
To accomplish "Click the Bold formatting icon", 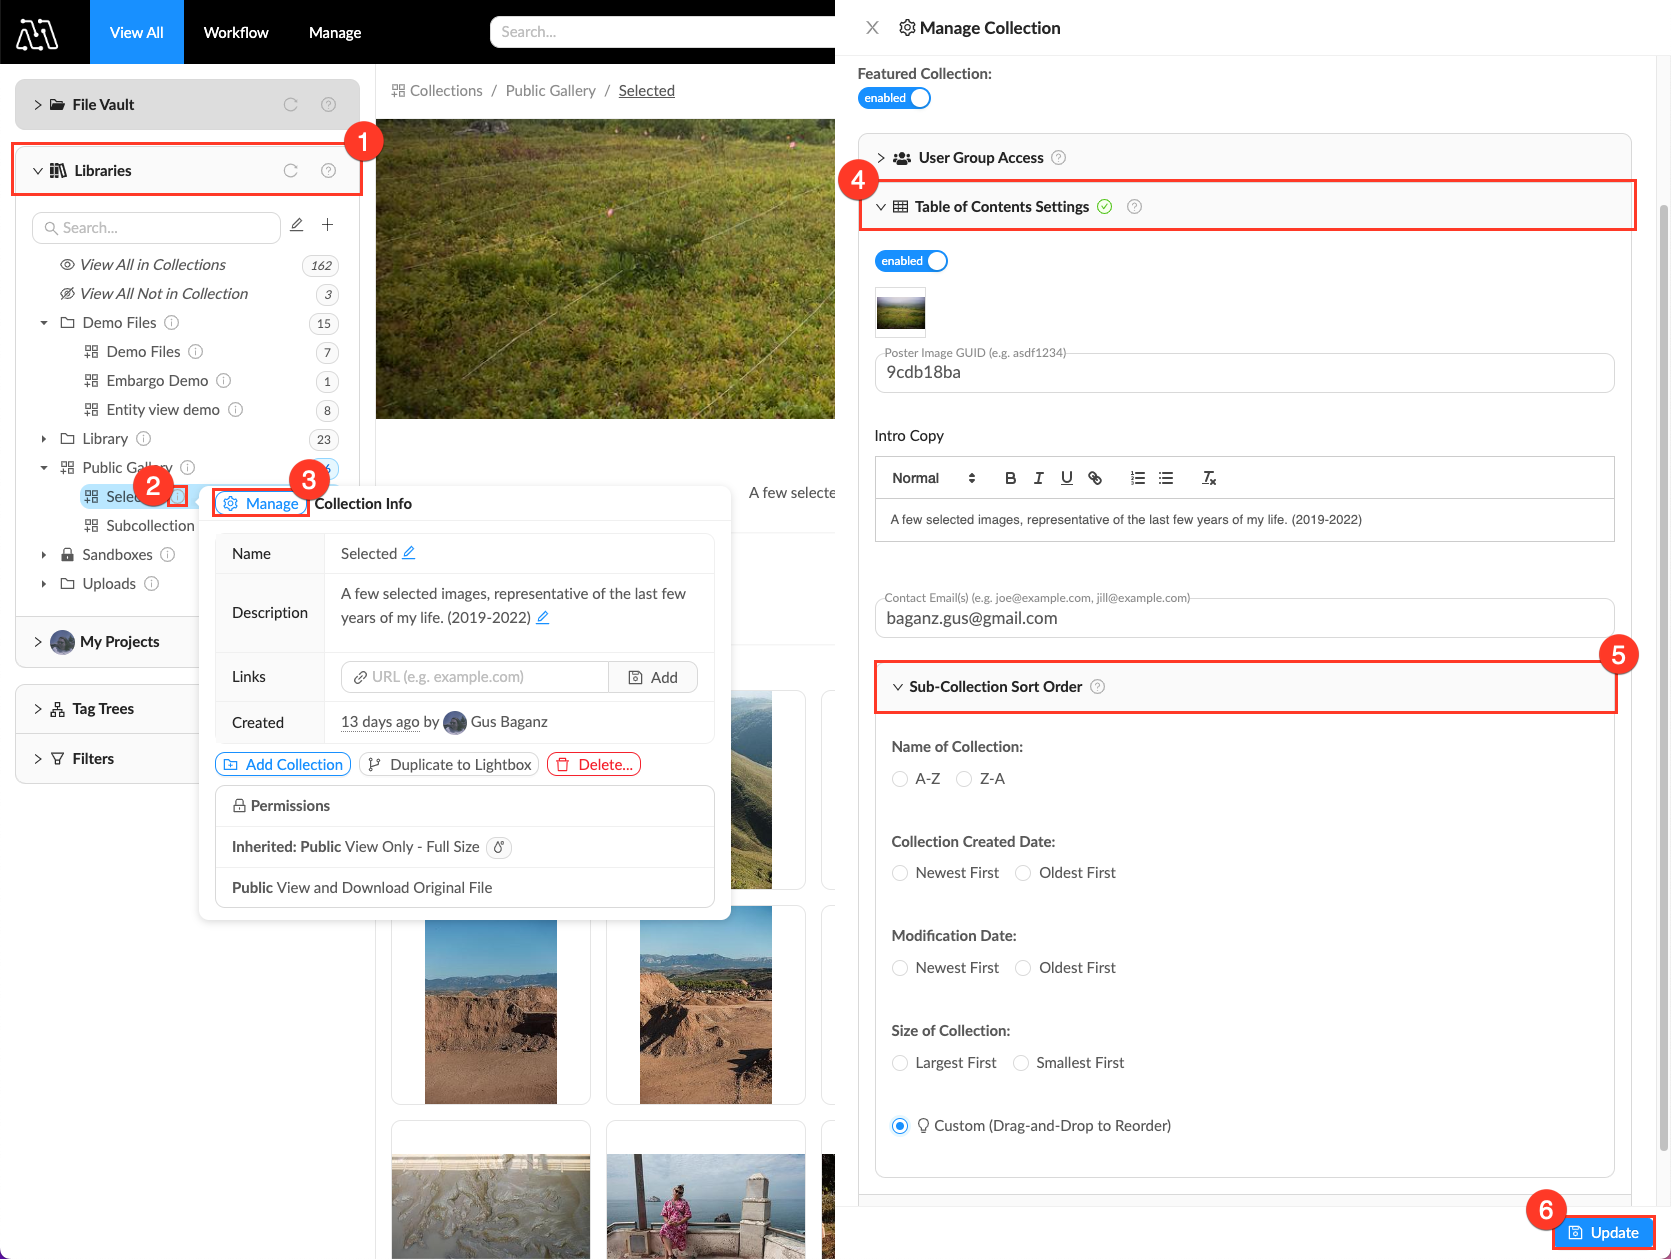I will click(1010, 478).
